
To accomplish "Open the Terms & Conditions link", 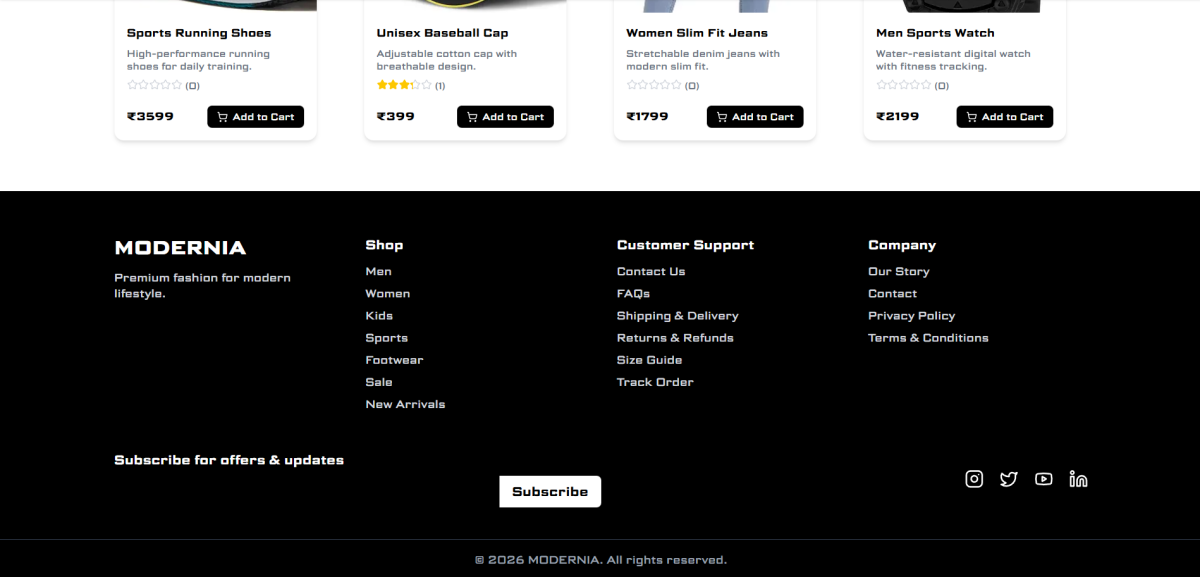I will click(928, 338).
